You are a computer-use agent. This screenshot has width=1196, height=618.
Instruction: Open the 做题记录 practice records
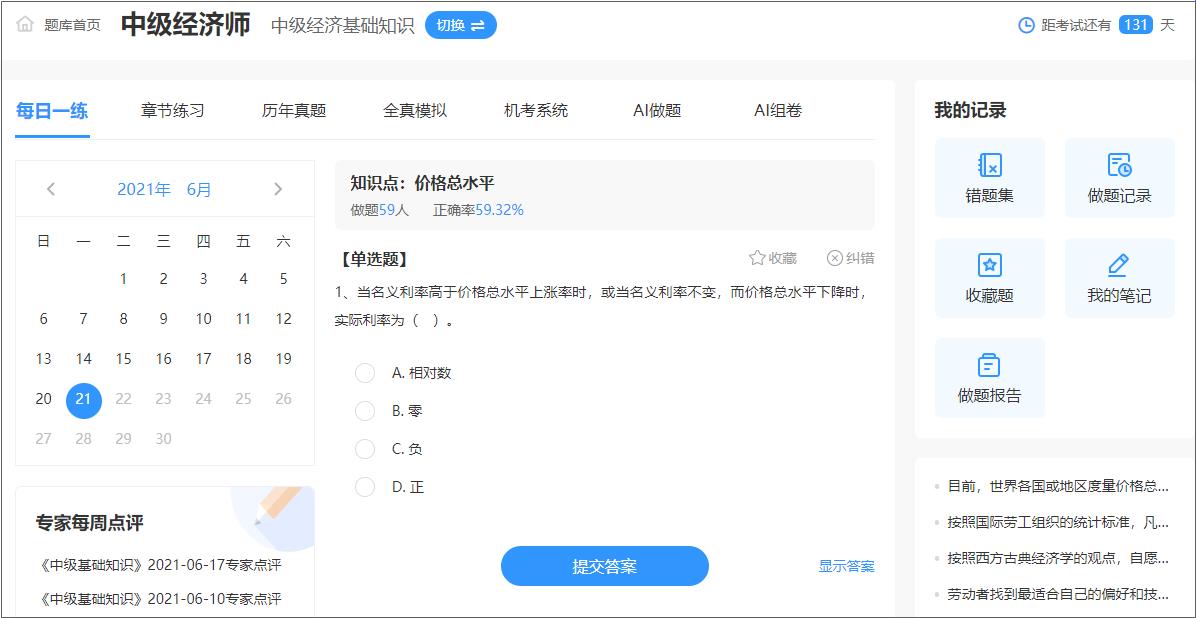(x=1119, y=177)
